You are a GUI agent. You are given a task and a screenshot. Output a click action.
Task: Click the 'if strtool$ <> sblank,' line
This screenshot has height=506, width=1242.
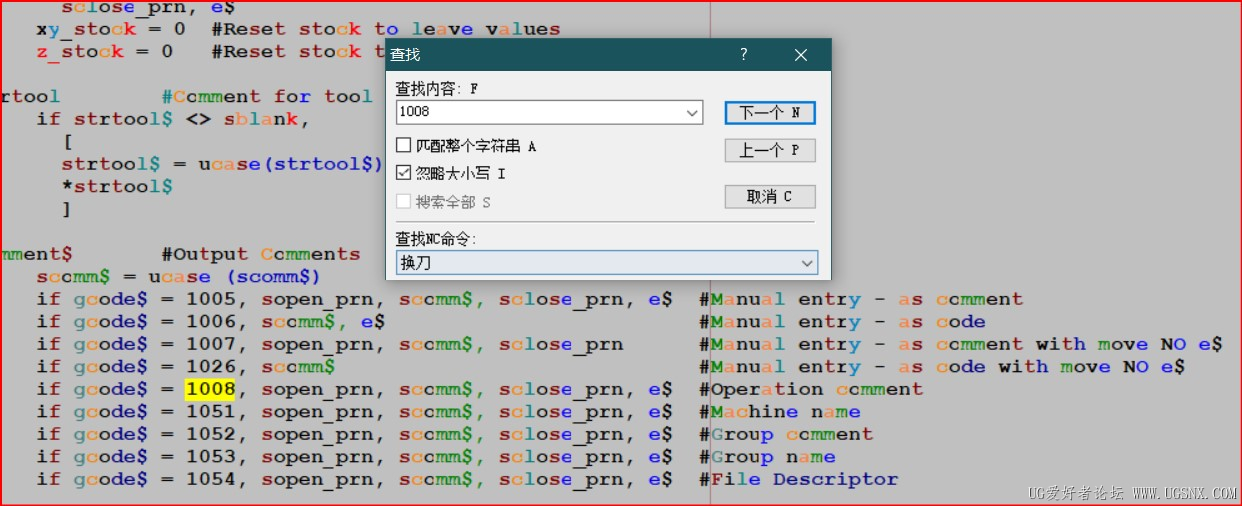tap(173, 119)
